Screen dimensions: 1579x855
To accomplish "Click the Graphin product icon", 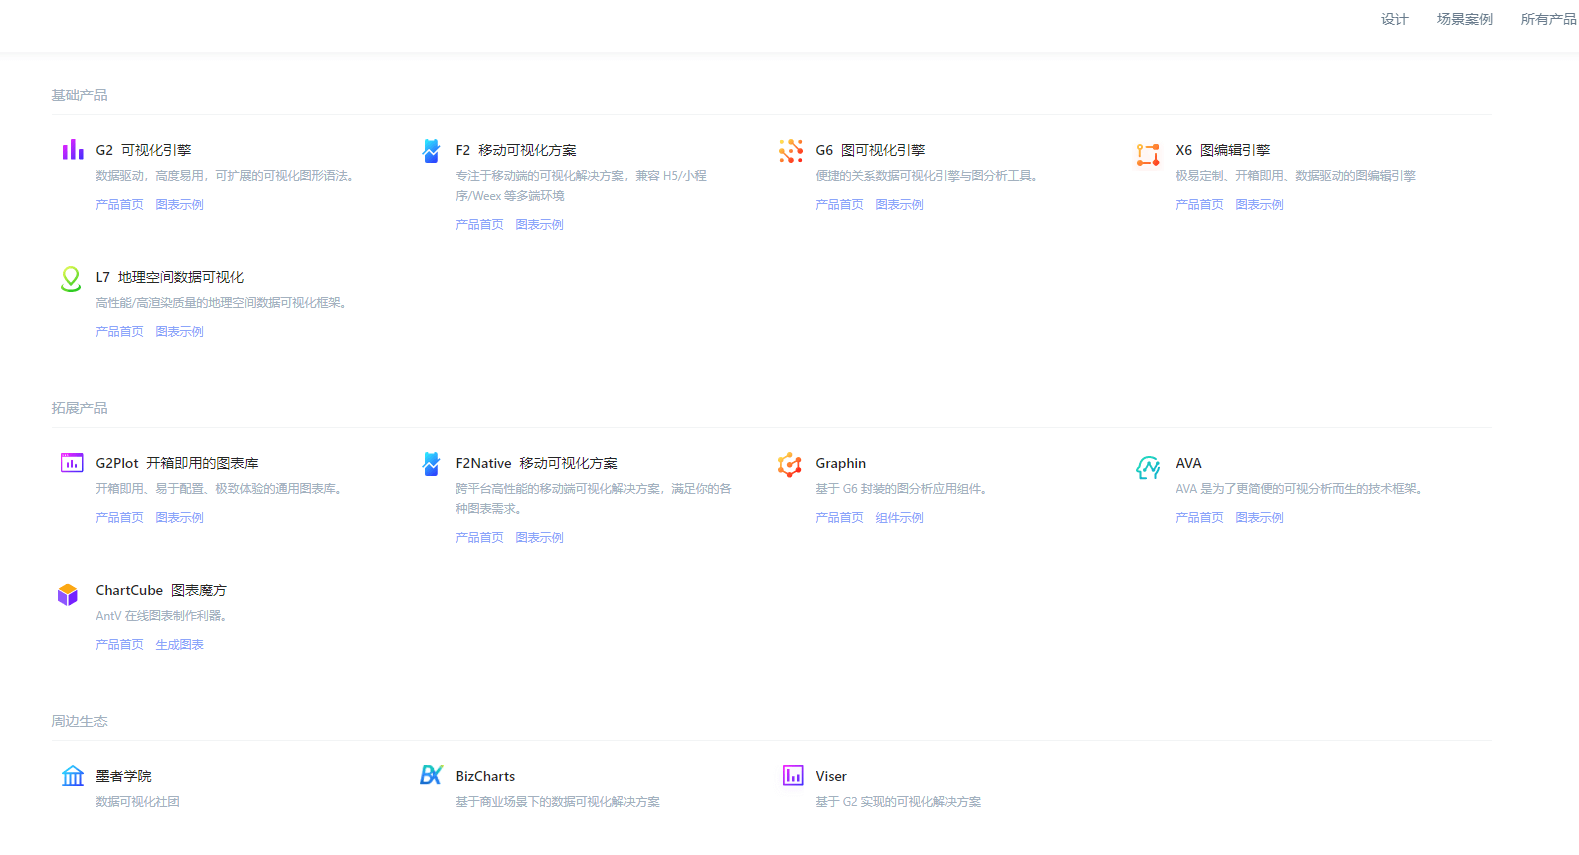I will click(790, 464).
